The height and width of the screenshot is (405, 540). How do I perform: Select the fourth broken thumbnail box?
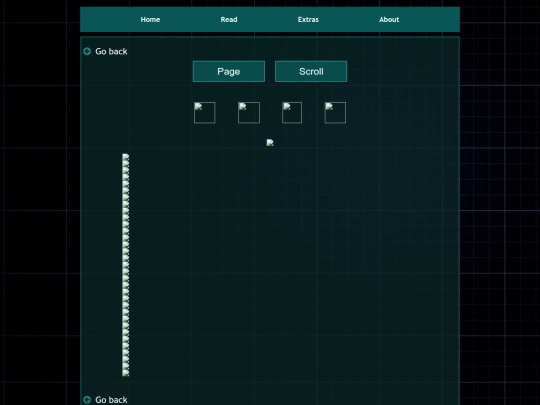pos(335,112)
